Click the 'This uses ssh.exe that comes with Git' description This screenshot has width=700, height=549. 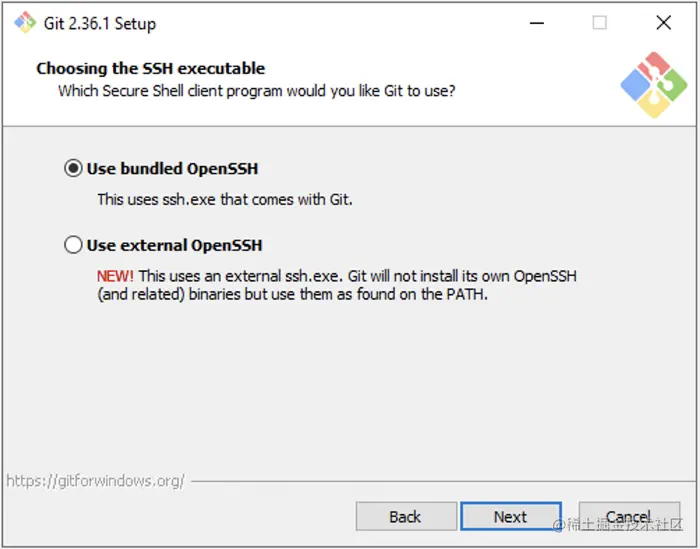pos(225,199)
